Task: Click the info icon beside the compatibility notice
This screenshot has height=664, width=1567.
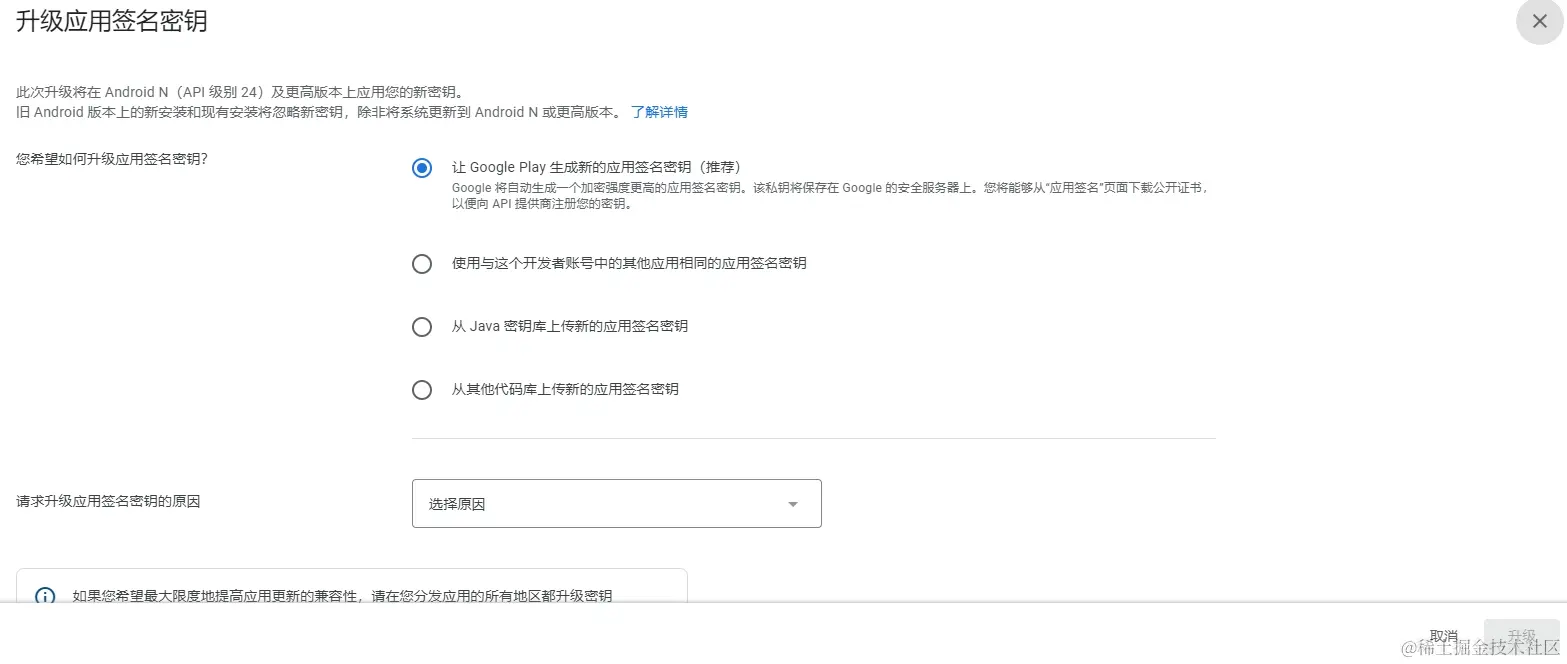Action: coord(43,597)
